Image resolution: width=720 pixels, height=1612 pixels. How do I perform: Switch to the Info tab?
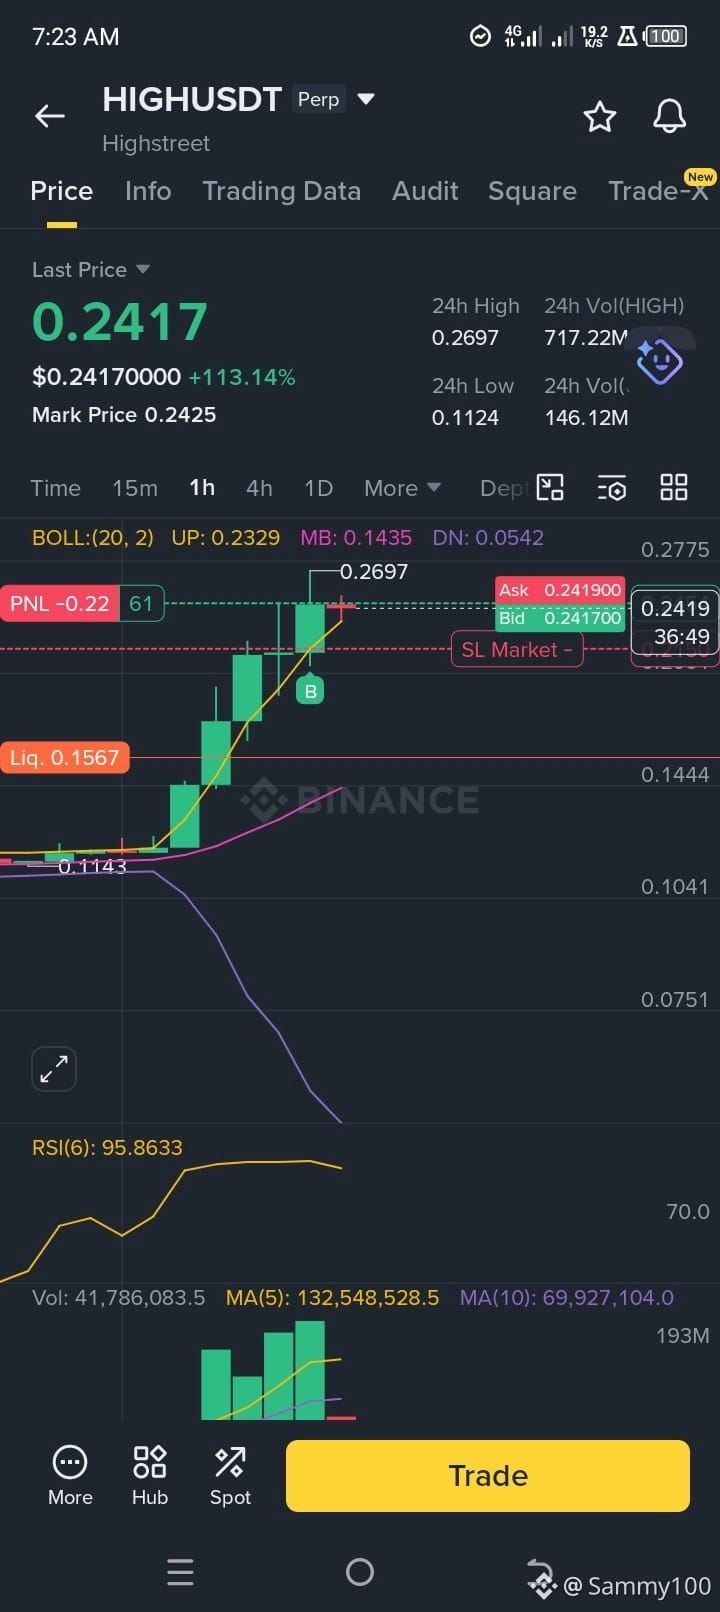[x=148, y=191]
